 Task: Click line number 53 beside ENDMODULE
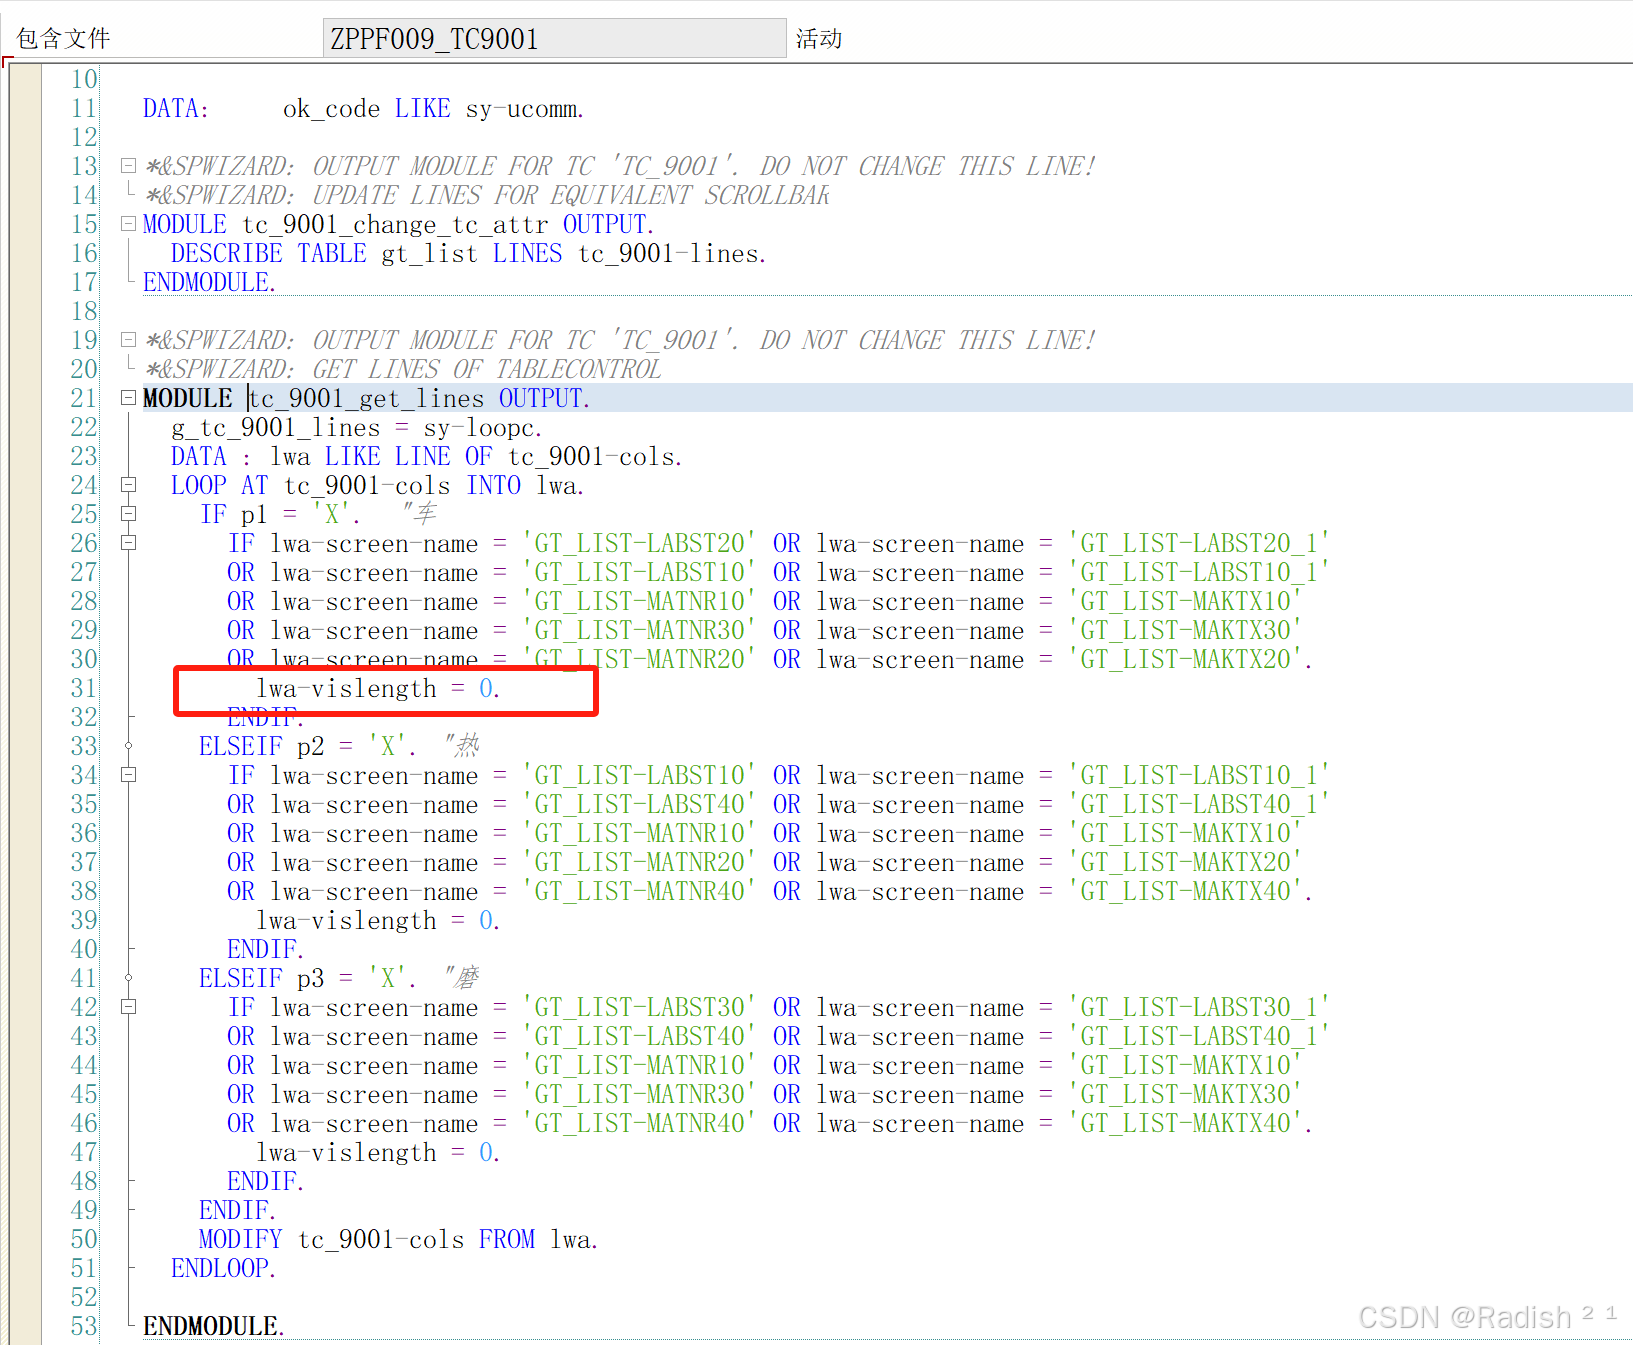[84, 1325]
